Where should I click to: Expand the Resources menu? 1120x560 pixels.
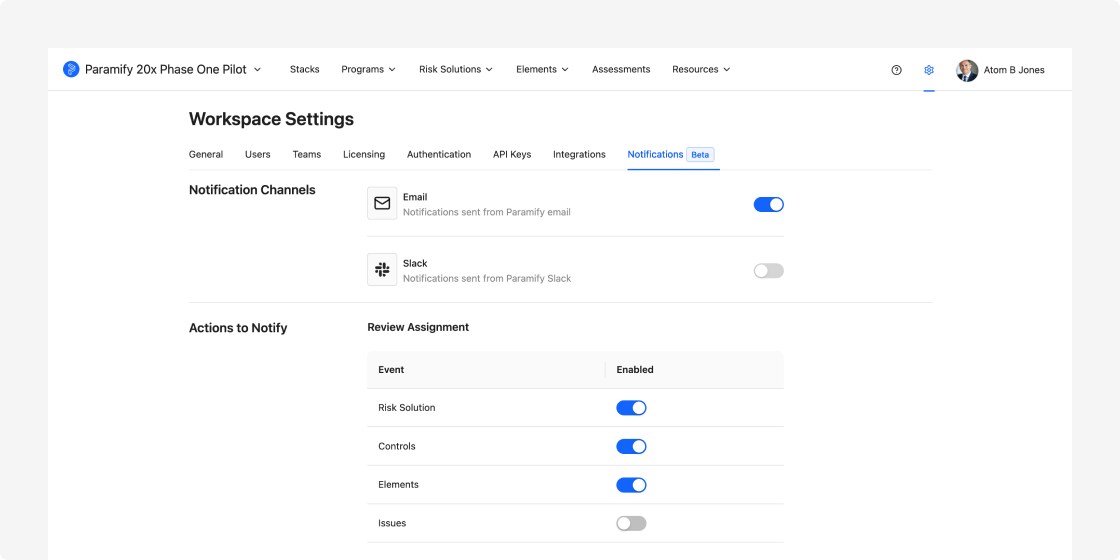click(x=701, y=69)
